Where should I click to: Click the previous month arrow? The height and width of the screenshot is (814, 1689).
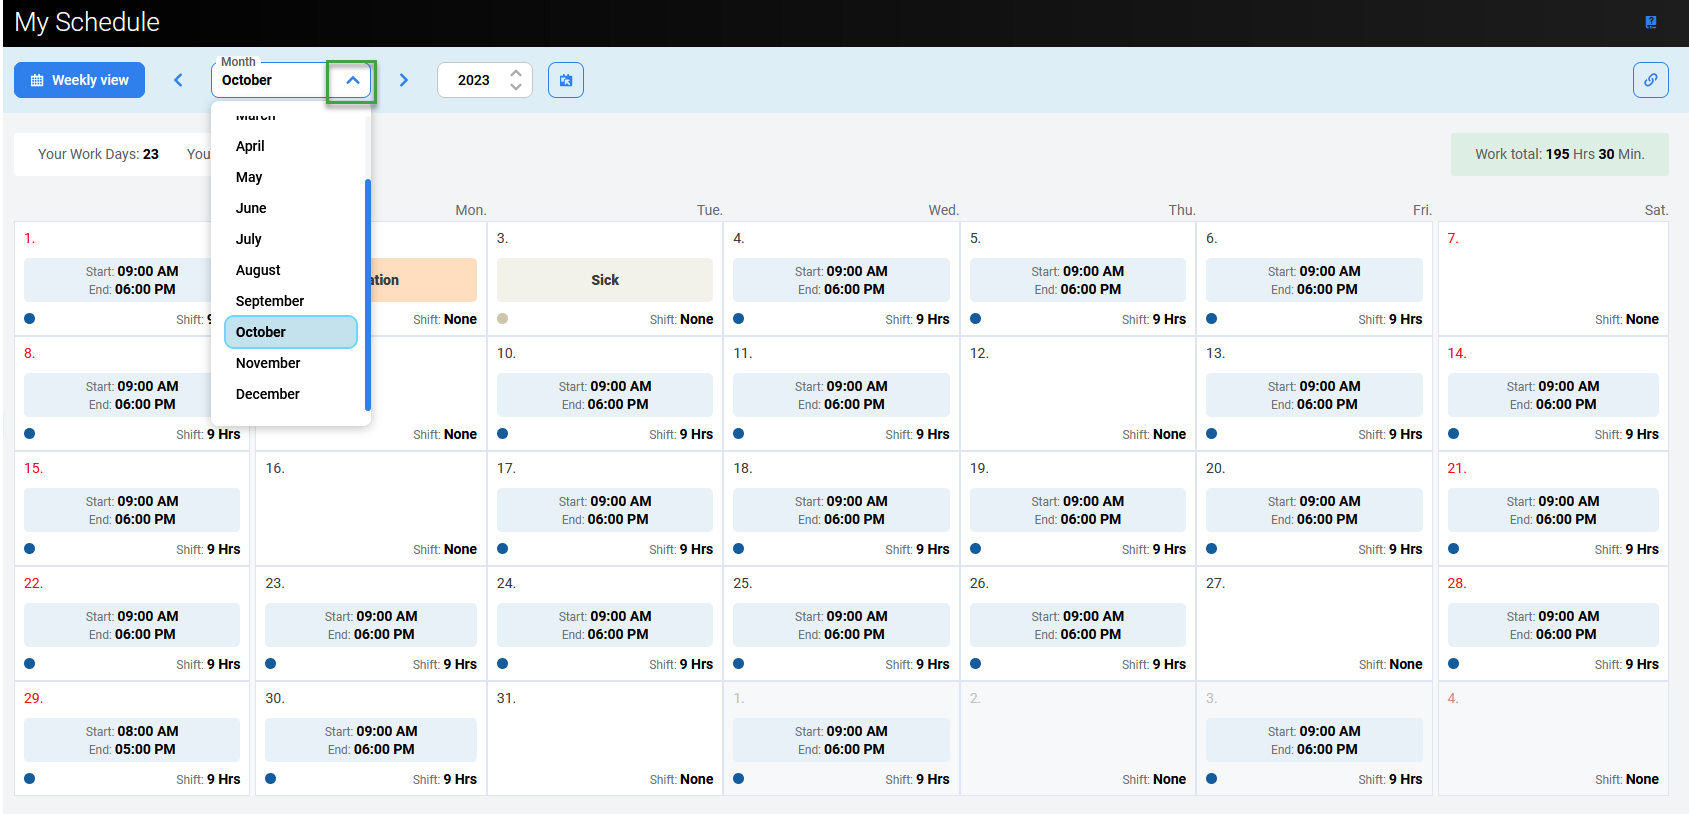(x=178, y=80)
